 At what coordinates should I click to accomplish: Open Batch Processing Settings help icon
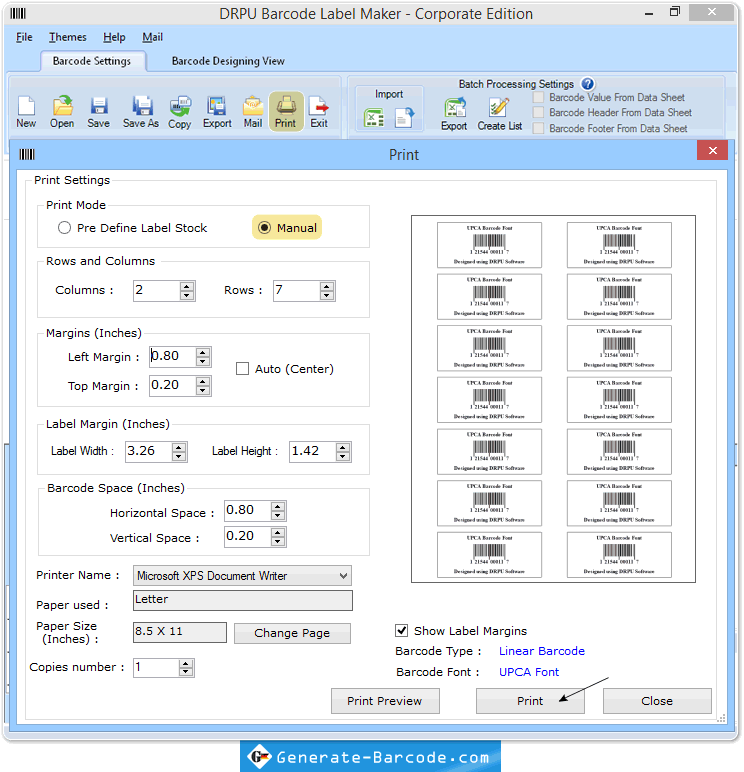587,84
